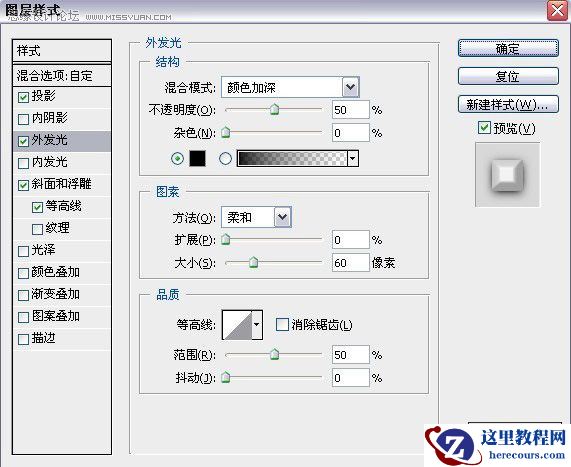Image resolution: width=571 pixels, height=467 pixels.
Task: Select the 样式 styles list header
Action: click(x=62, y=51)
